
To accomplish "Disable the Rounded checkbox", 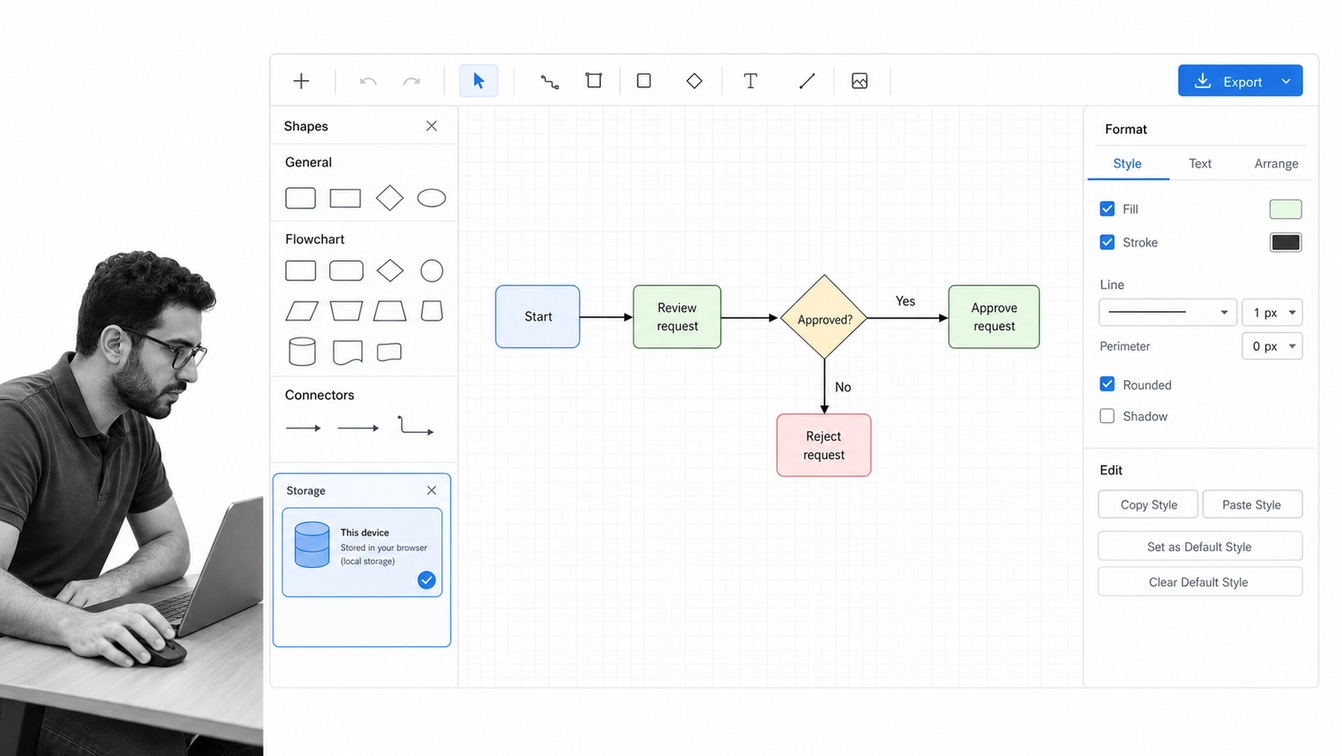I will point(1107,384).
